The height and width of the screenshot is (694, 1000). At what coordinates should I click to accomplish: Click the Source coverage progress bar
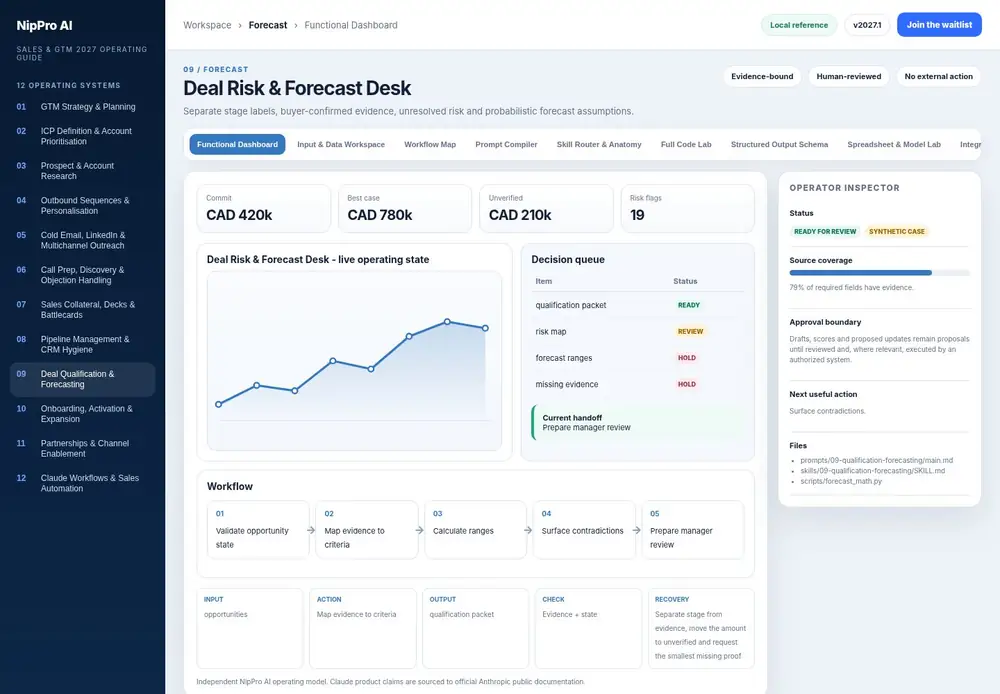879,273
